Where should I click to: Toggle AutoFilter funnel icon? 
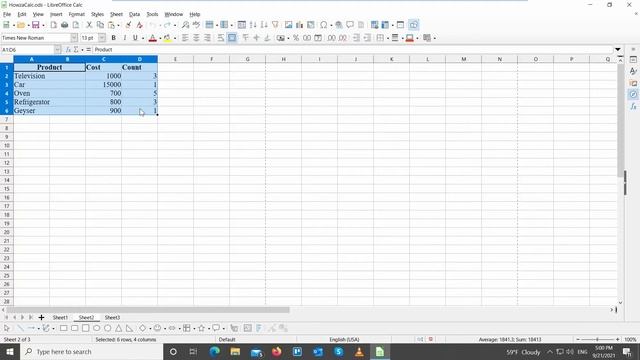point(275,25)
